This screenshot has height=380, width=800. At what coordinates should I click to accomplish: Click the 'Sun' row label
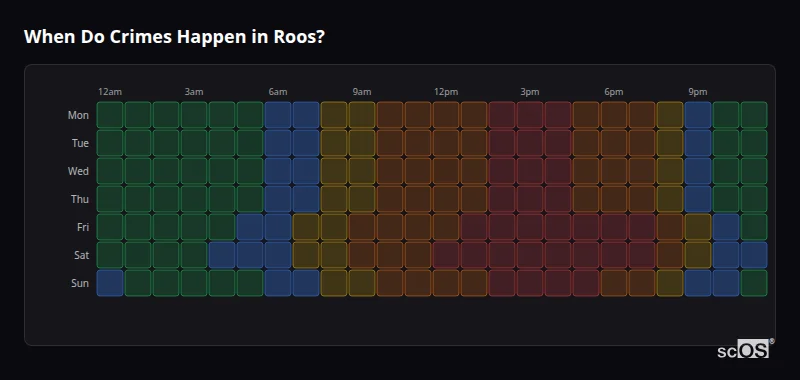tap(80, 284)
